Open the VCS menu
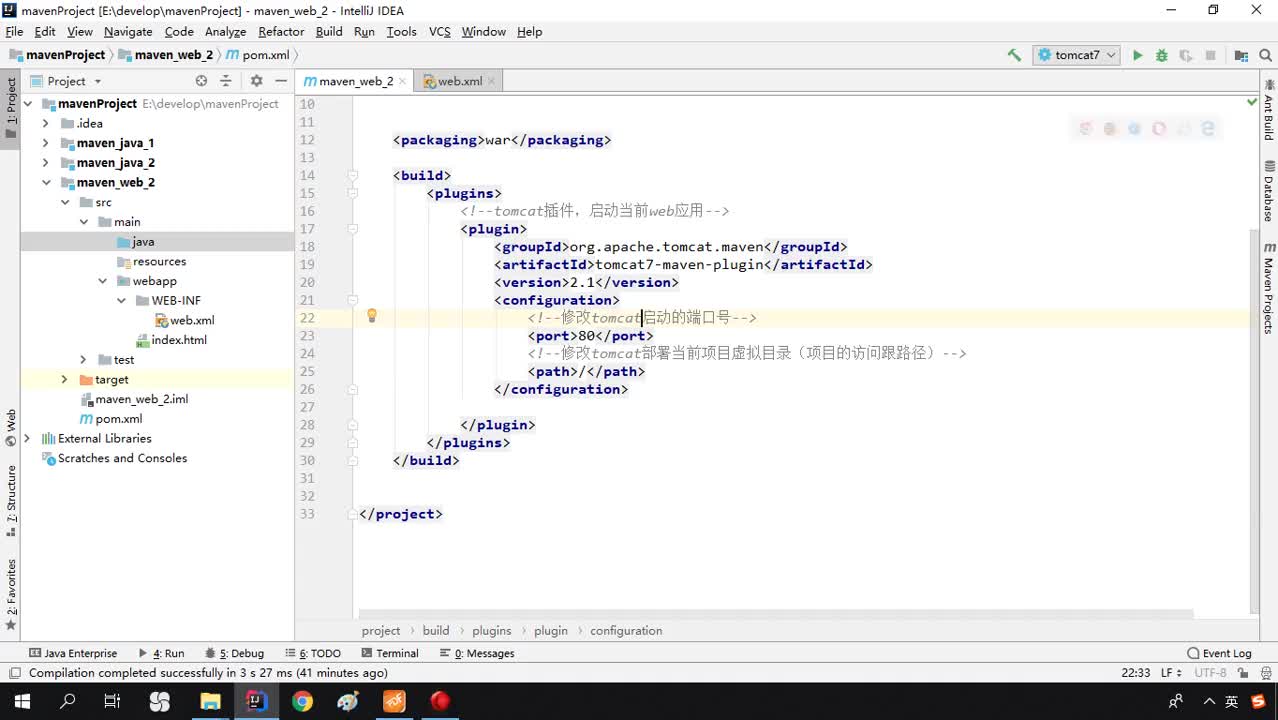 pos(440,31)
